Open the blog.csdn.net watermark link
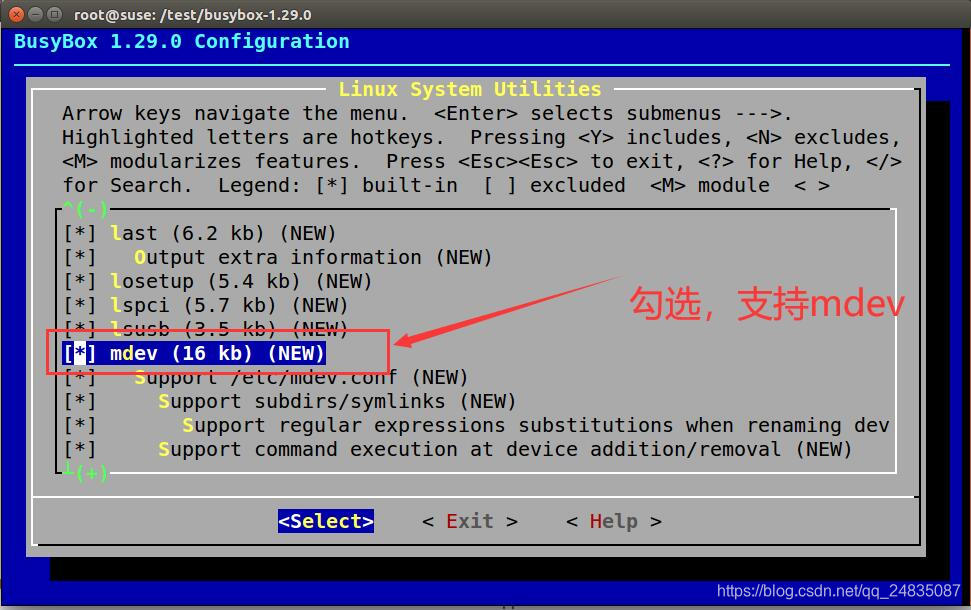971x610 pixels. pos(836,591)
